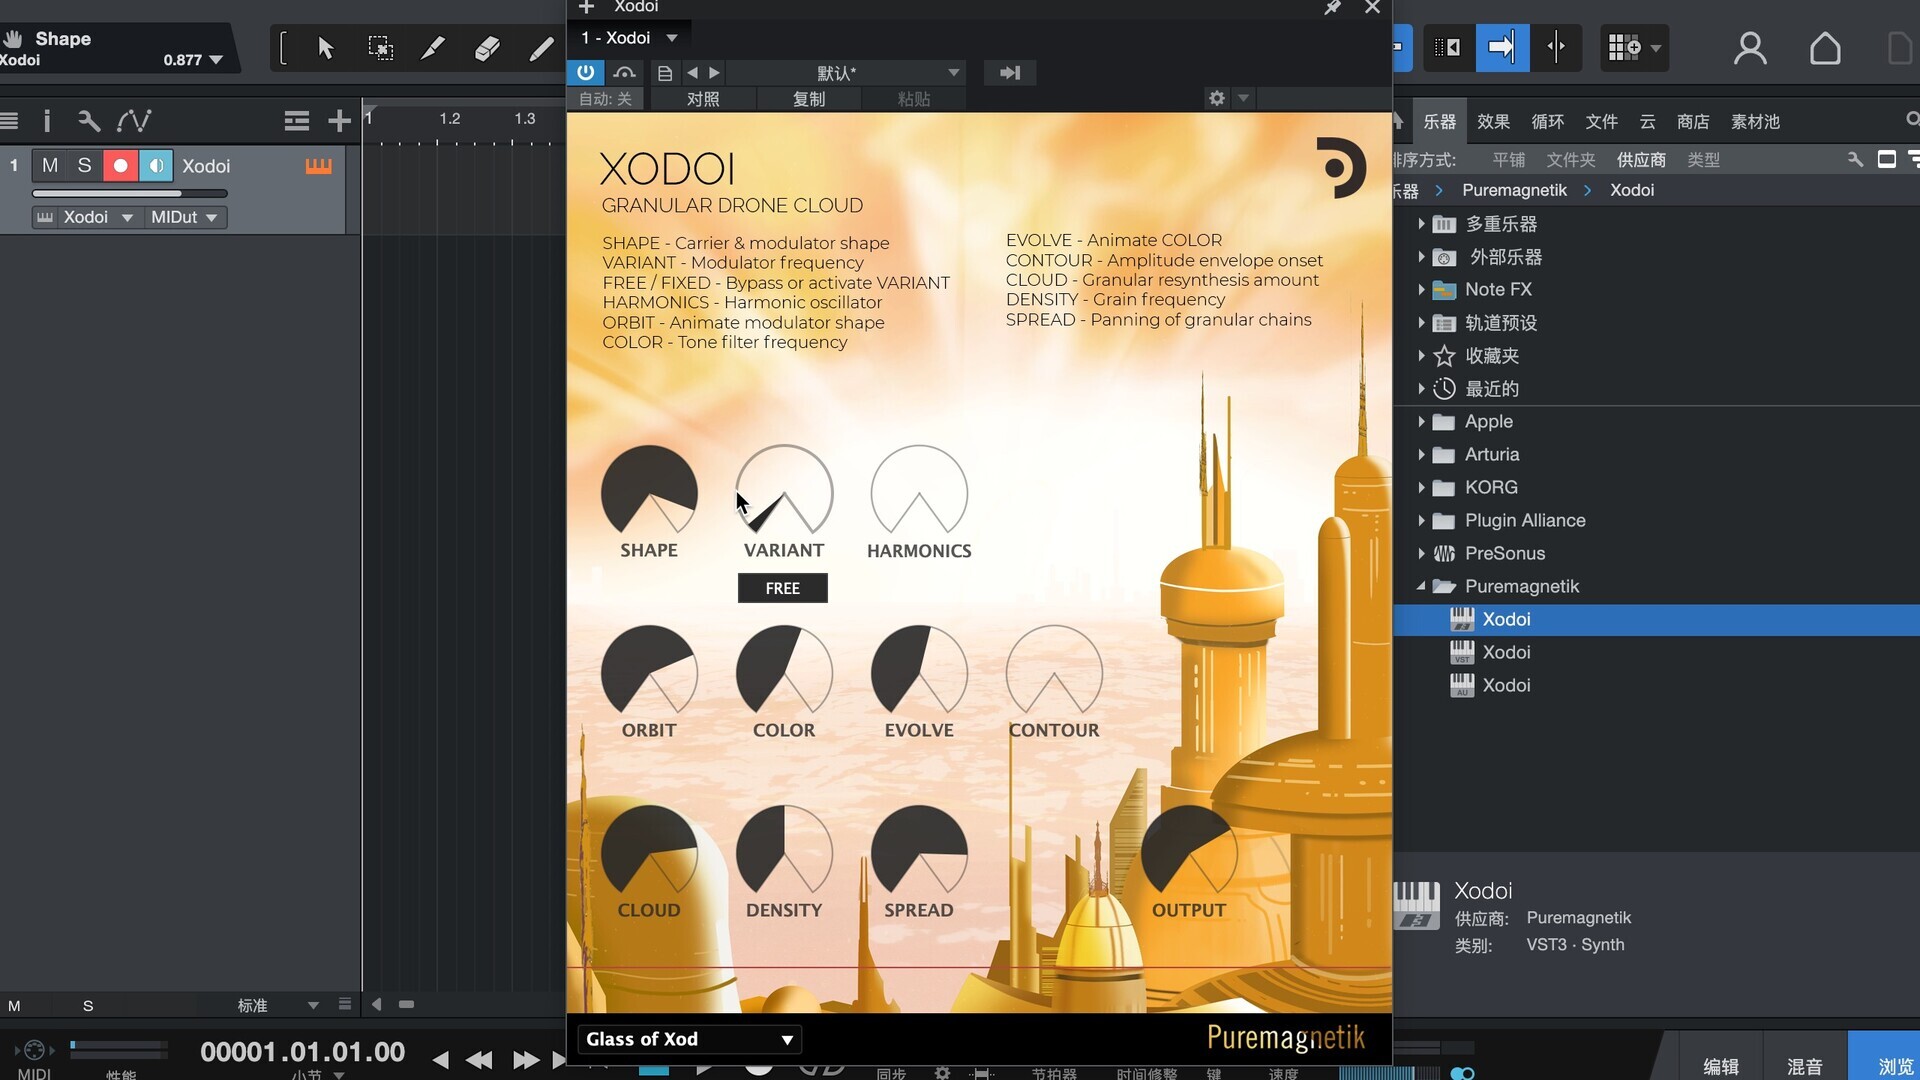Select the Range selection tool

[380, 48]
